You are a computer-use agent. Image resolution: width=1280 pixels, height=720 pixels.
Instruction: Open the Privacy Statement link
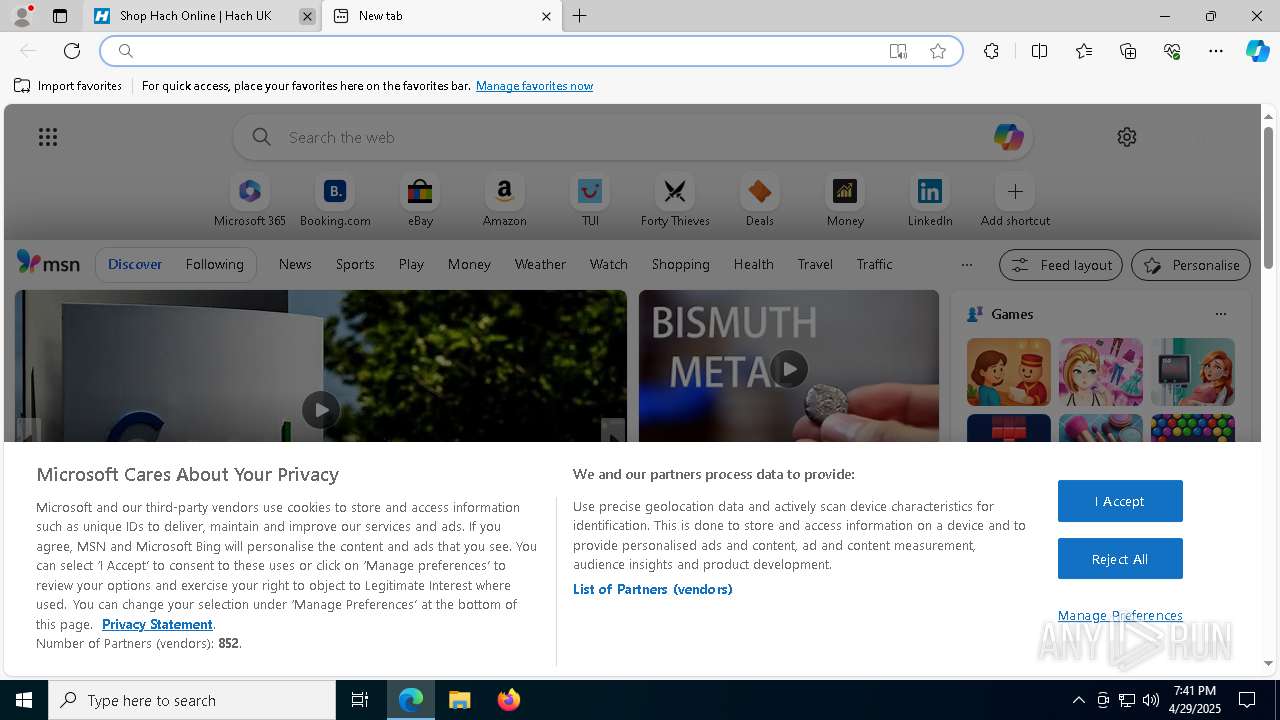click(157, 624)
